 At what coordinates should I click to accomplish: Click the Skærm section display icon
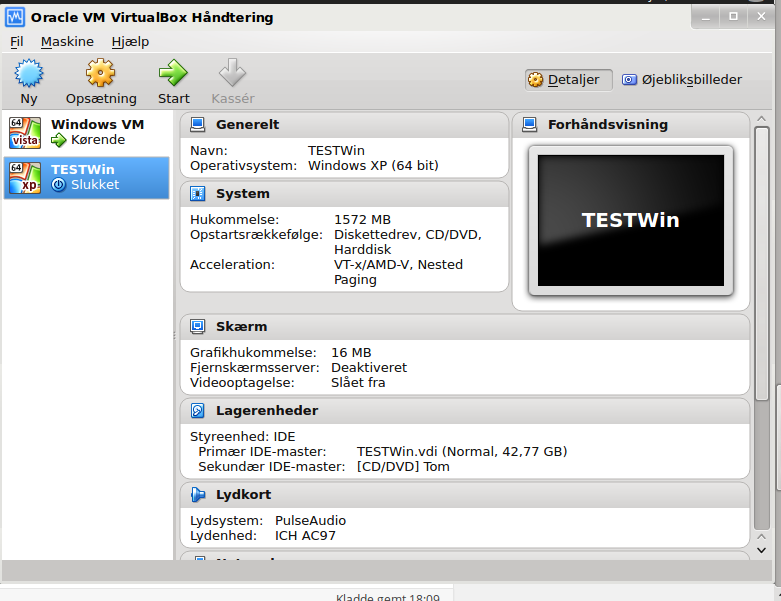[x=198, y=327]
